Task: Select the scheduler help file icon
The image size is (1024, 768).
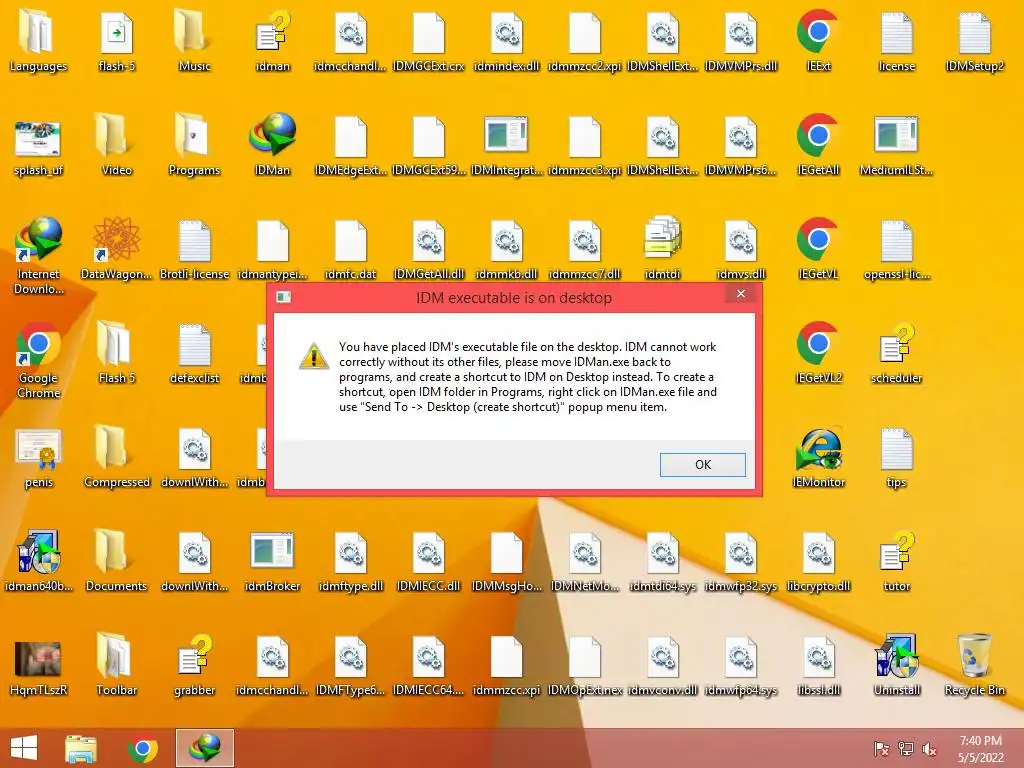Action: 896,344
